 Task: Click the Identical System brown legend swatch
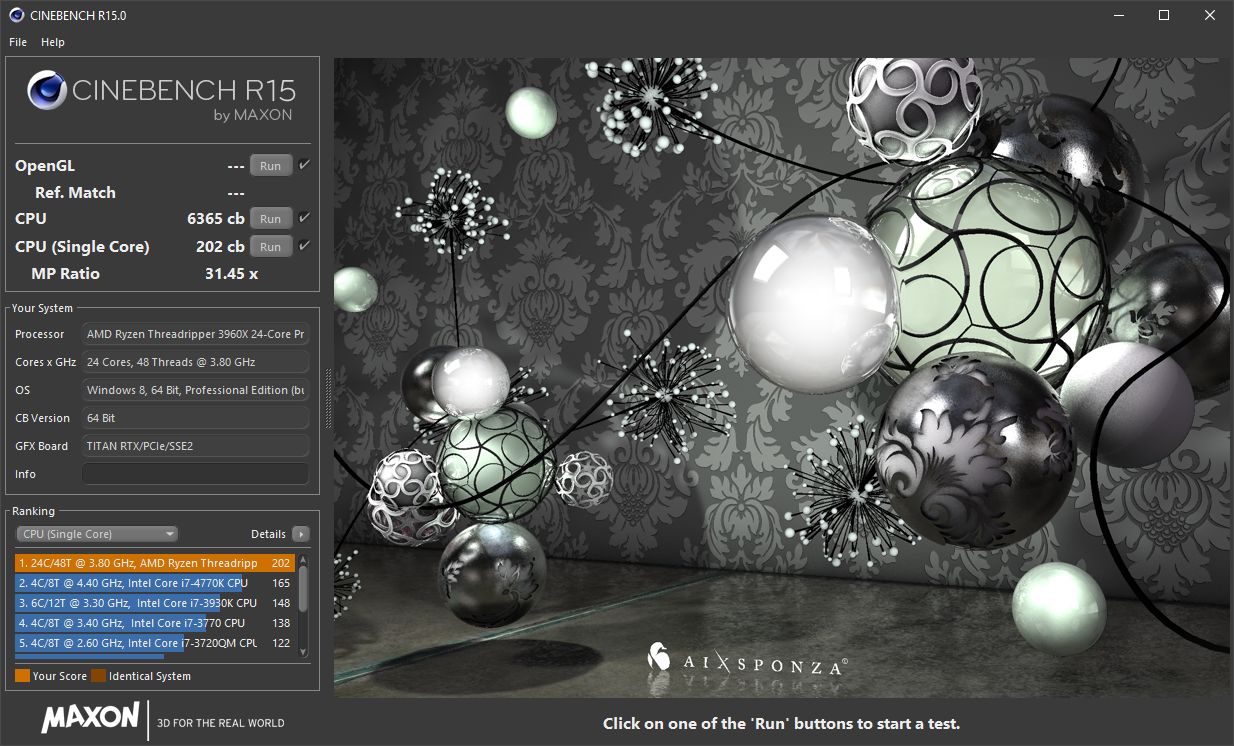pyautogui.click(x=97, y=675)
